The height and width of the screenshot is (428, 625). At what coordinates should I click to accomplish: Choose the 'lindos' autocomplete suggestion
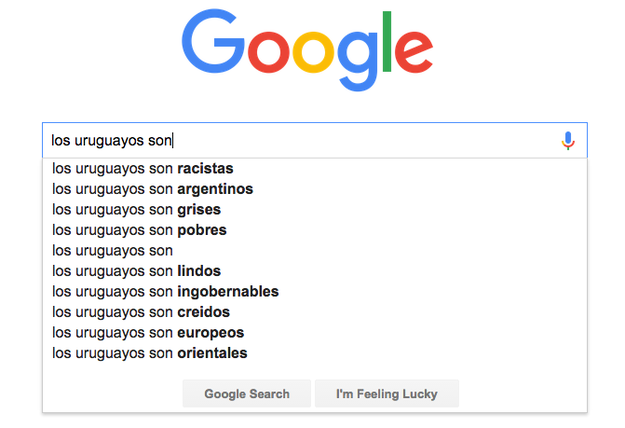pos(315,271)
